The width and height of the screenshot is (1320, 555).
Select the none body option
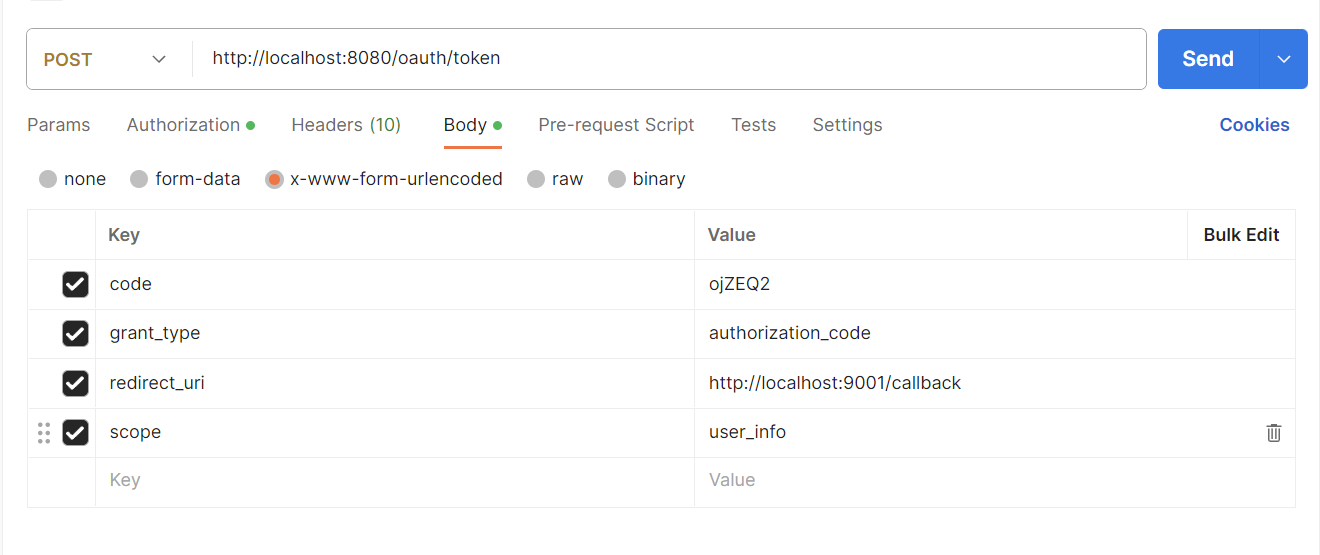(72, 179)
